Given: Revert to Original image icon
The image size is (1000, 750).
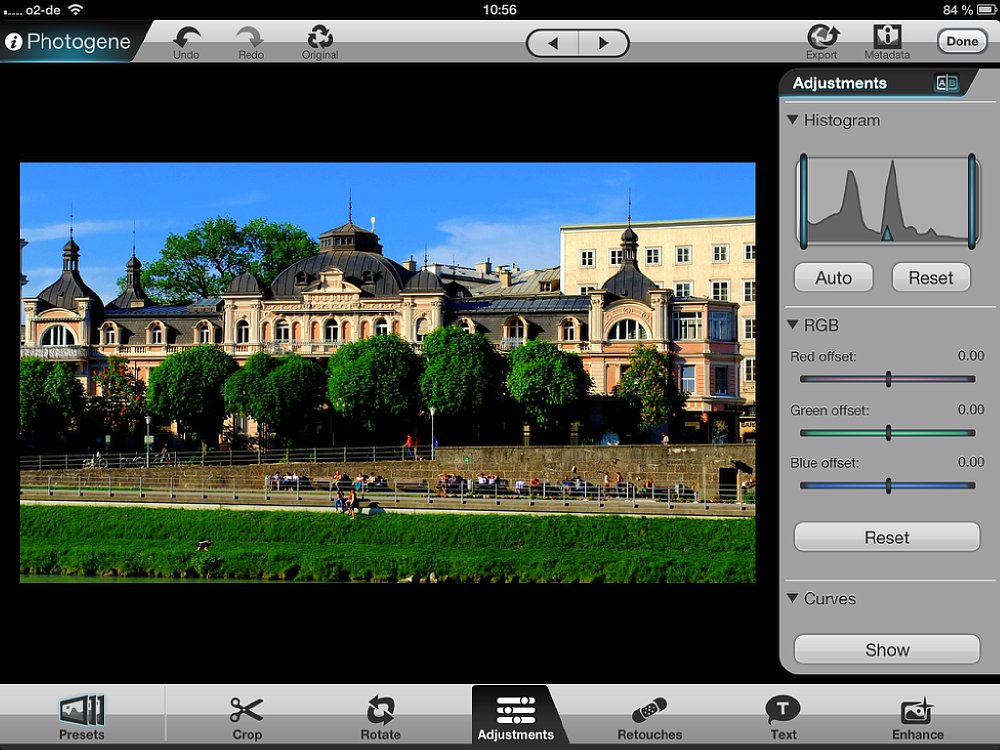Looking at the screenshot, I should (320, 38).
